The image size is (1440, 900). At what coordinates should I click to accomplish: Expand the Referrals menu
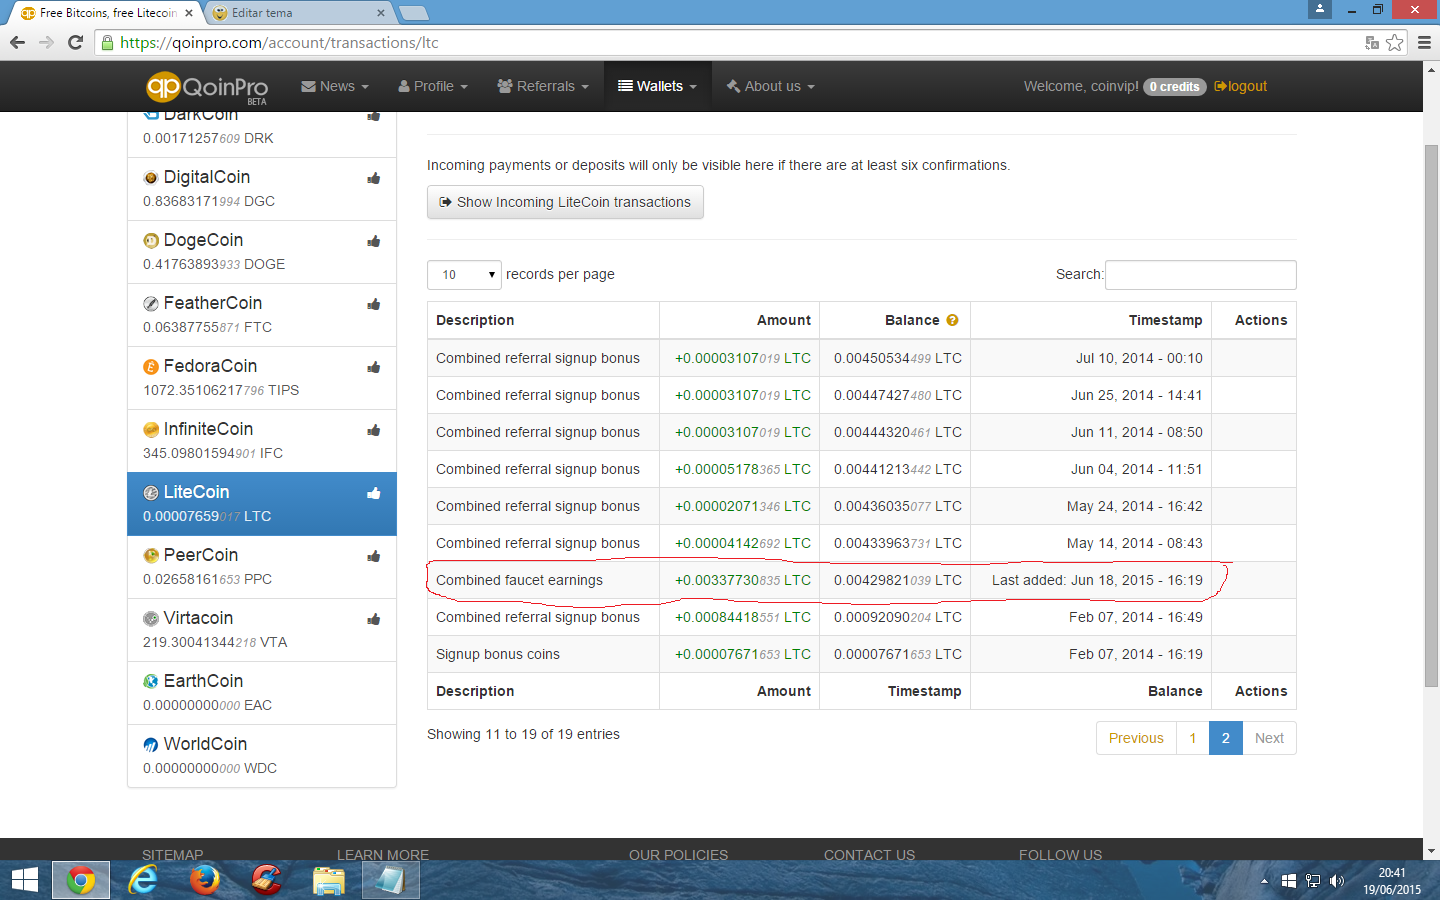tap(543, 87)
